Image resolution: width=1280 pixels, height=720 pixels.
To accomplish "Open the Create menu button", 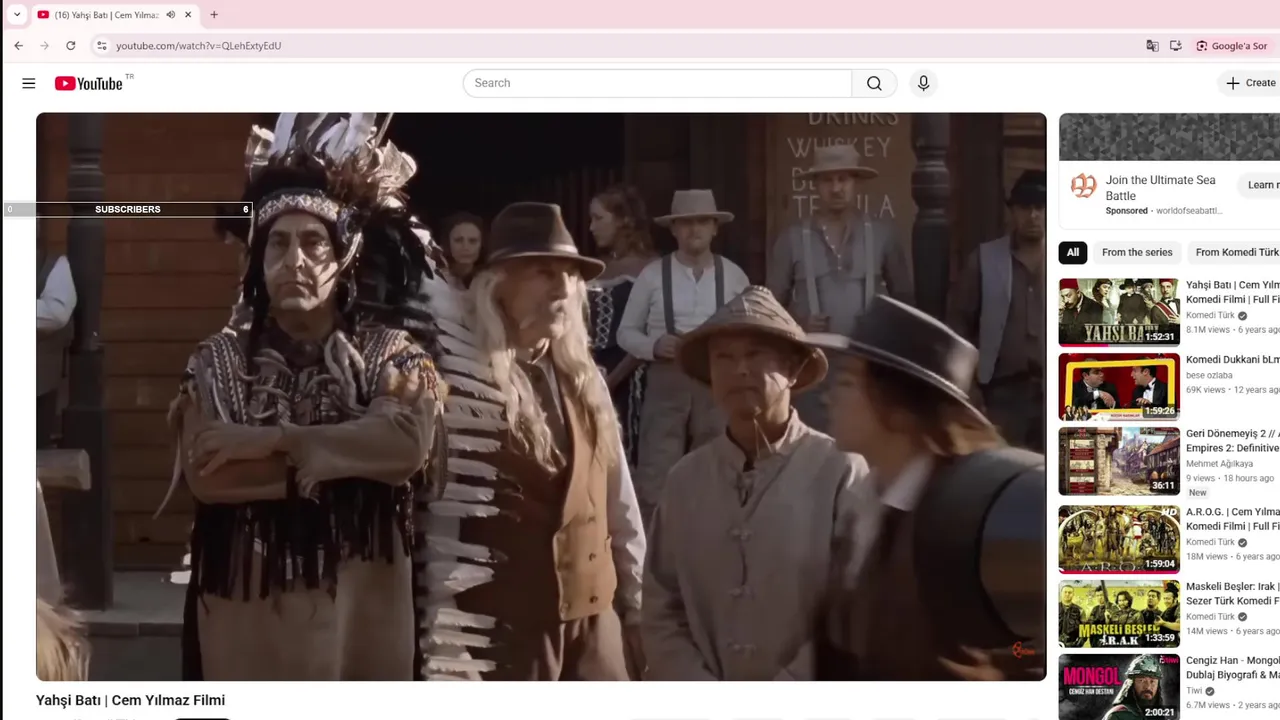I will point(1251,83).
